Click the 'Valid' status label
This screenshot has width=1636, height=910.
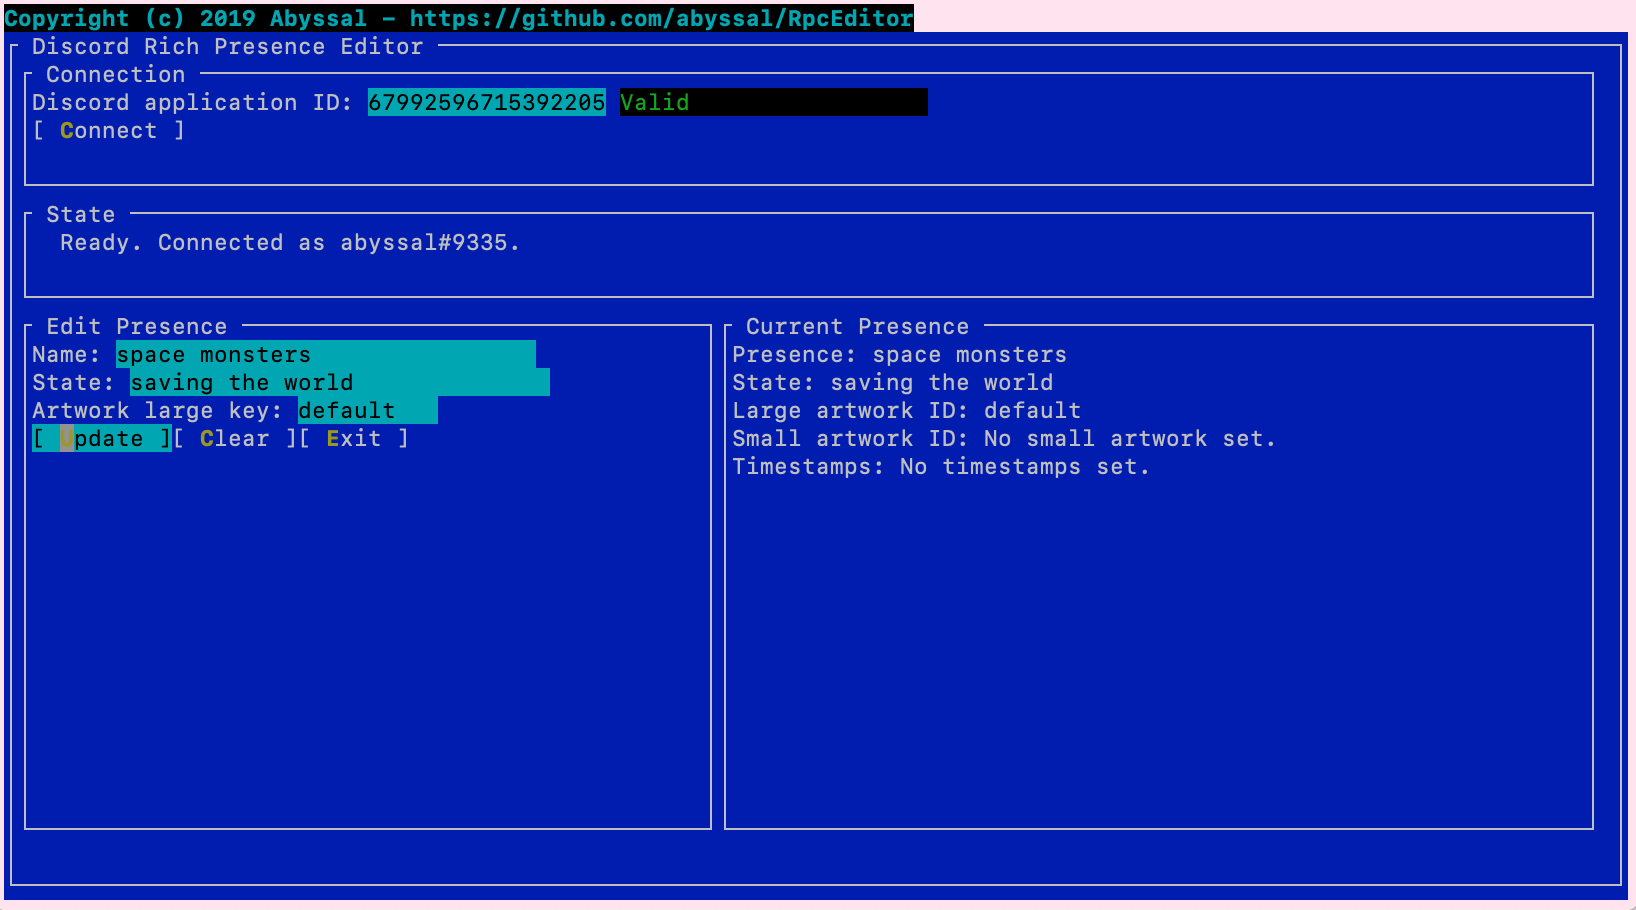[x=655, y=103]
